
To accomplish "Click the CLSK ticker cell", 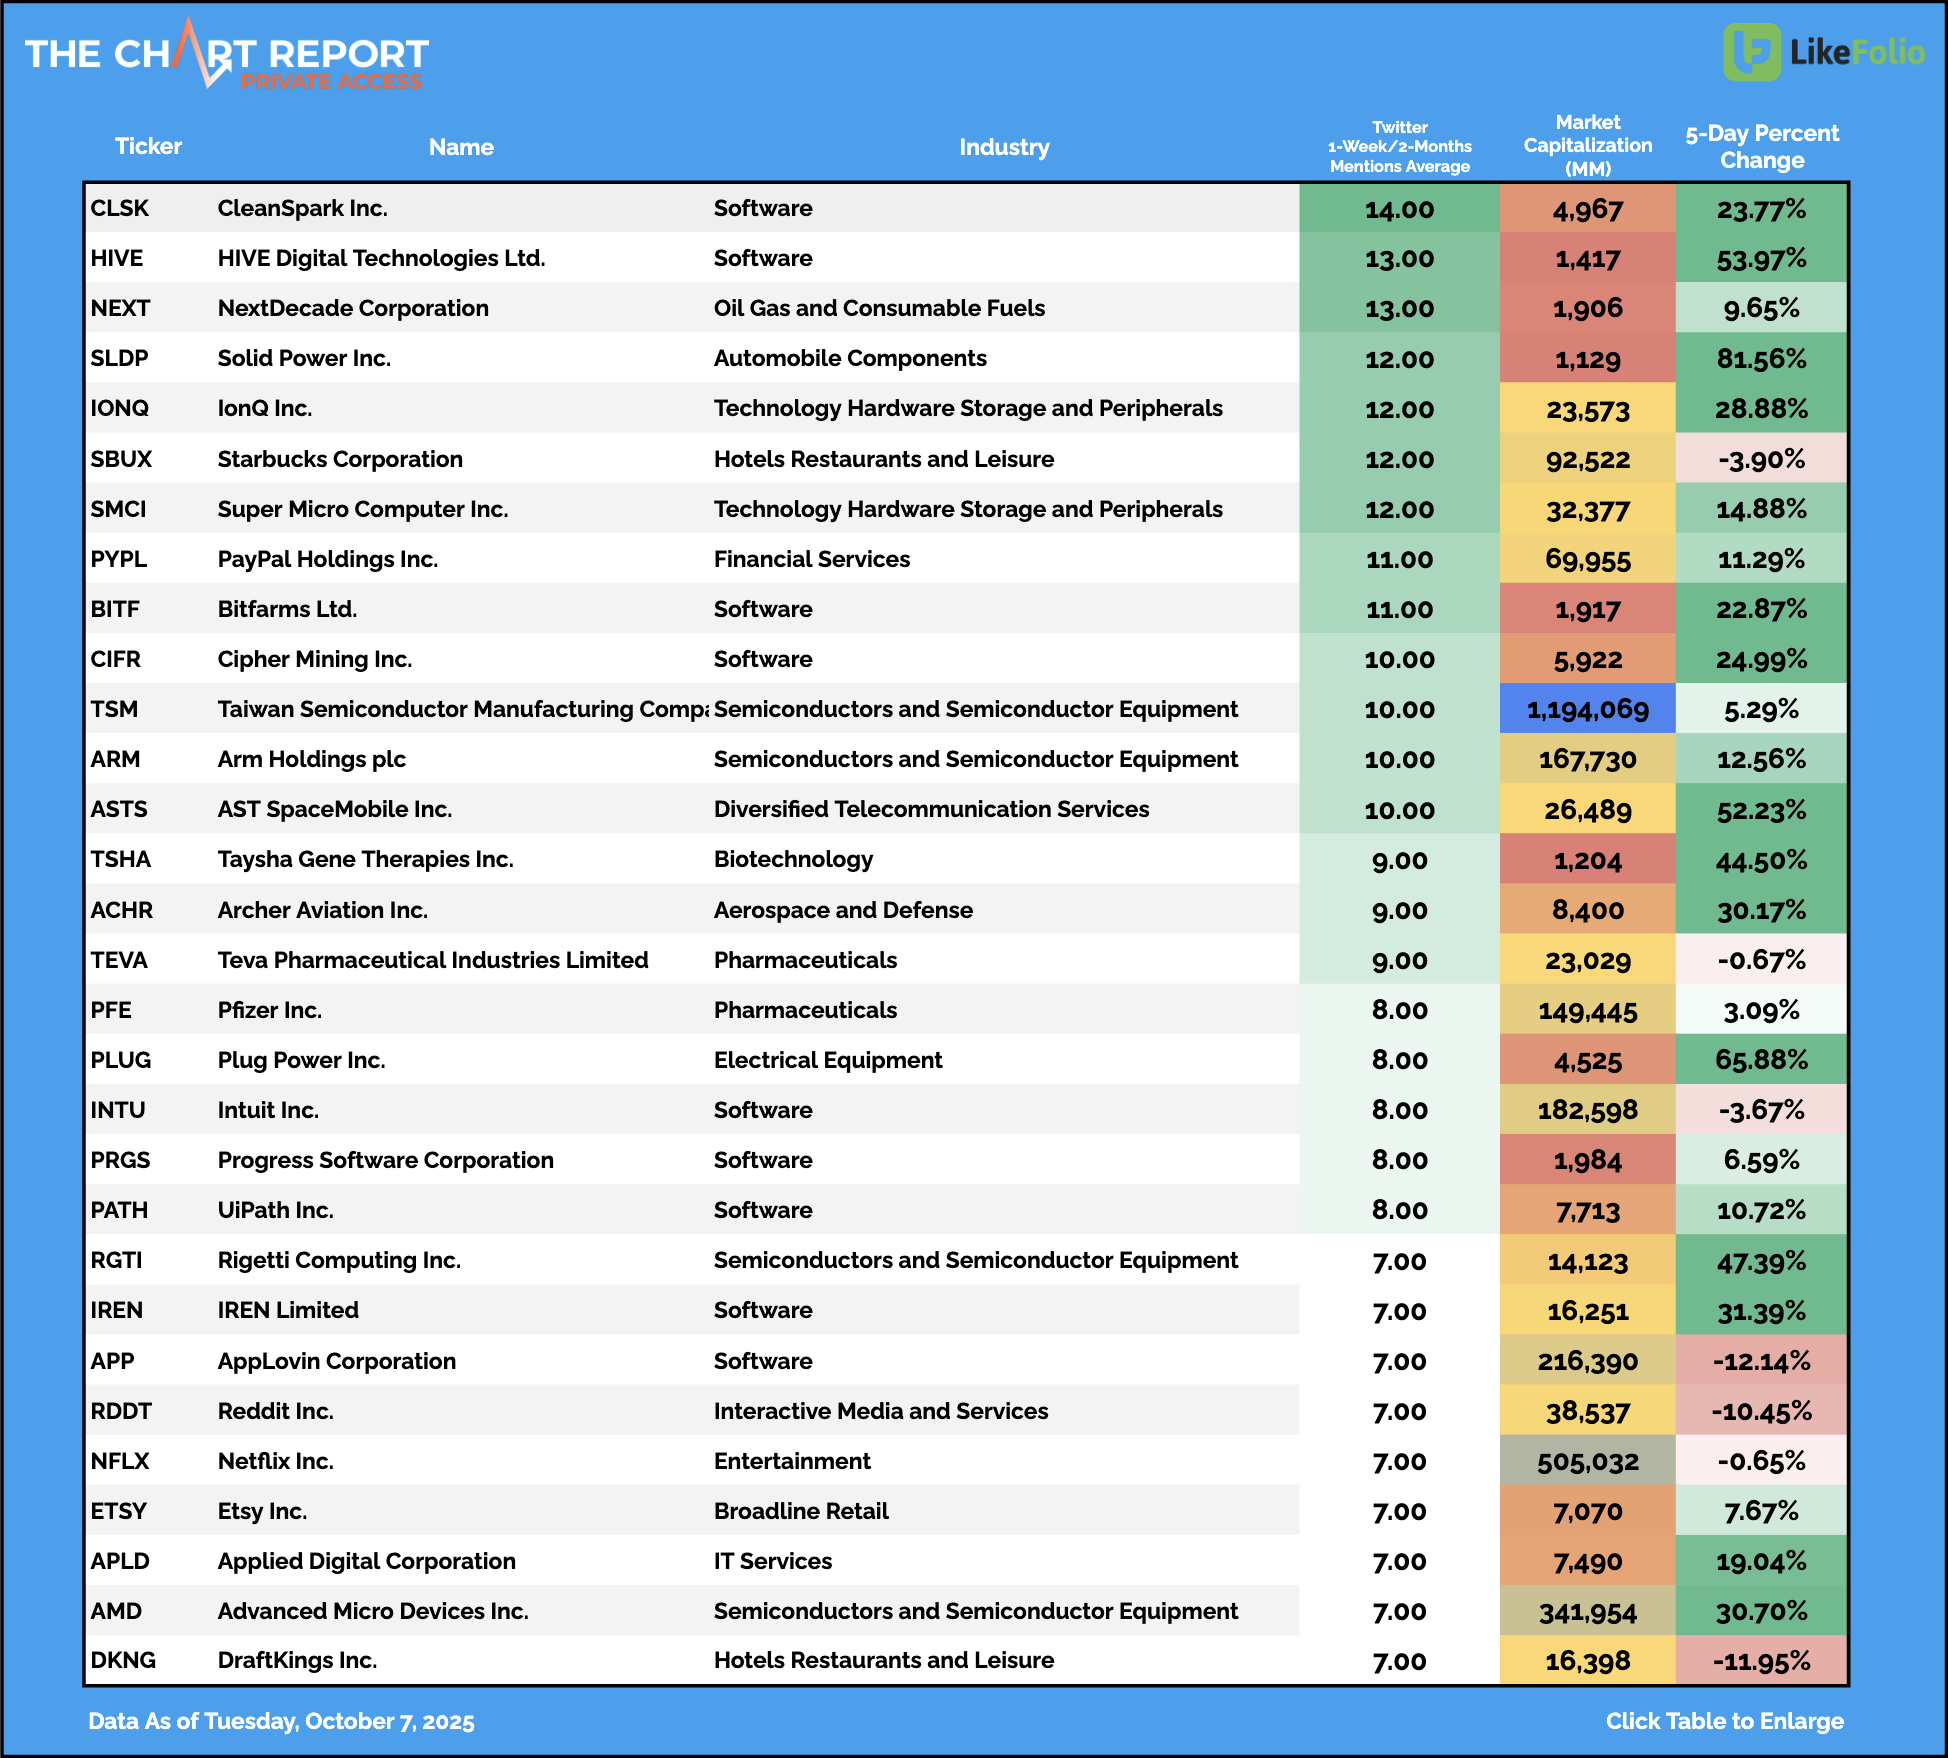I will pos(120,208).
